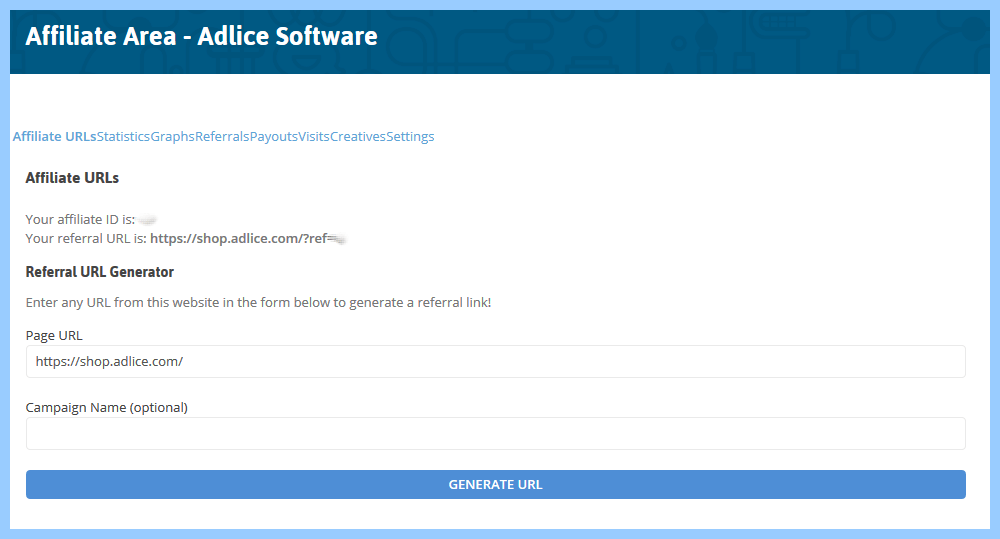Navigate to the Settings tab

tap(410, 137)
